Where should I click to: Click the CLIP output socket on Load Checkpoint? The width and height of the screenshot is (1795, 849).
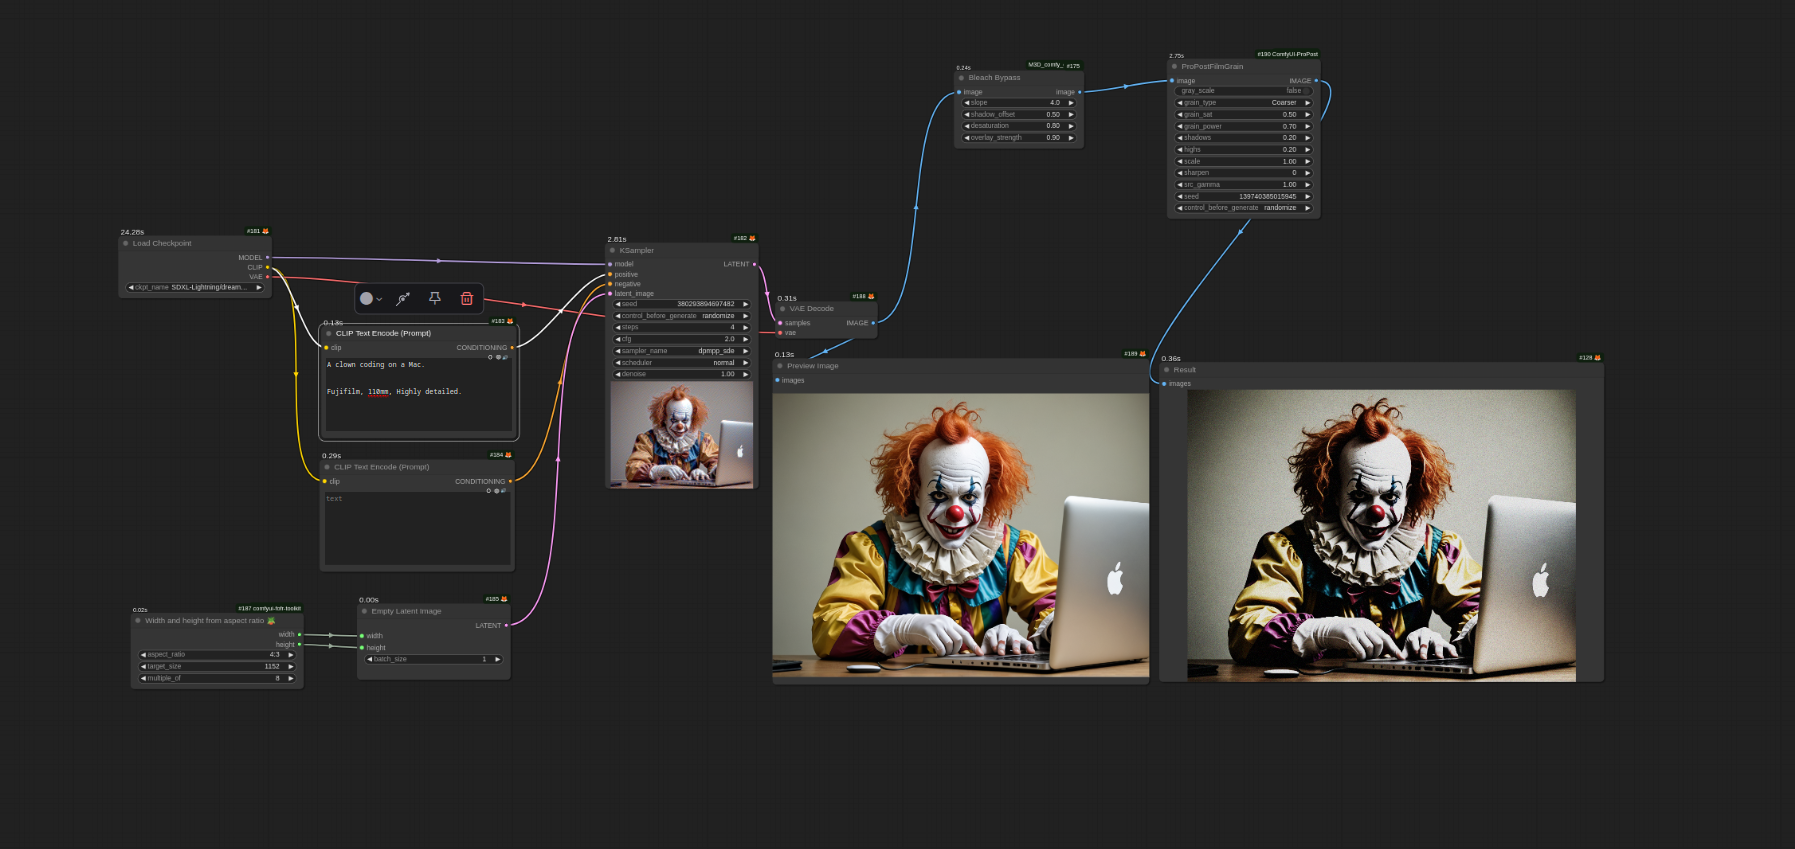(x=267, y=267)
